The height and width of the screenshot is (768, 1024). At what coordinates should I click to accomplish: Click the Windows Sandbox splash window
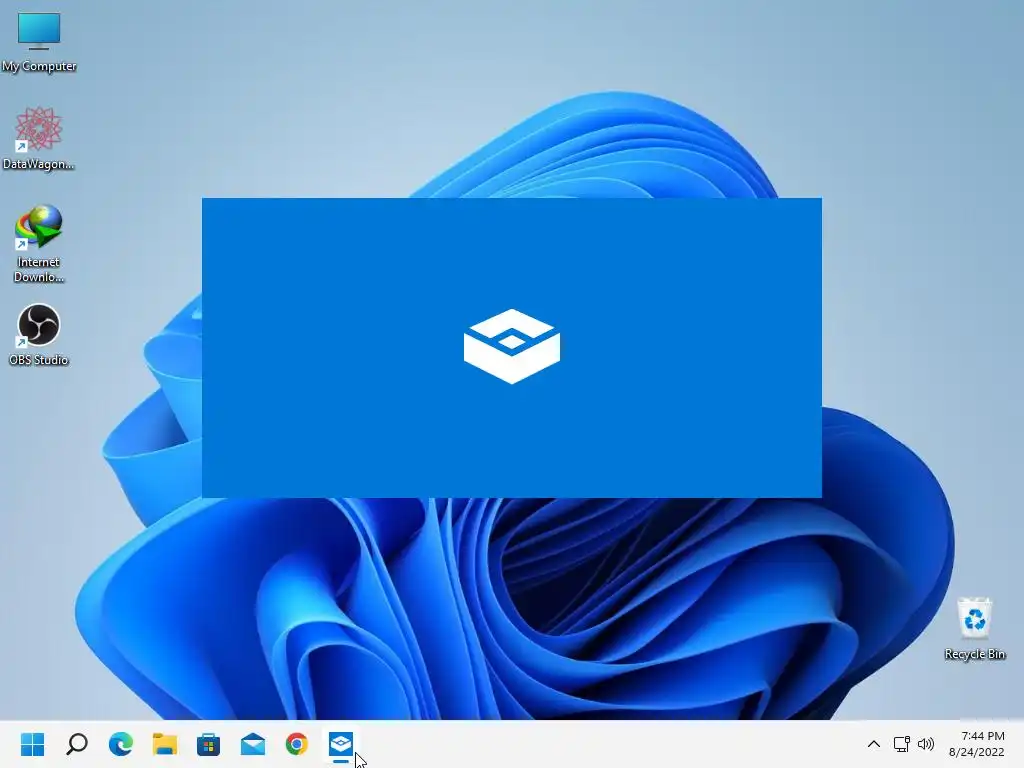[x=511, y=347]
